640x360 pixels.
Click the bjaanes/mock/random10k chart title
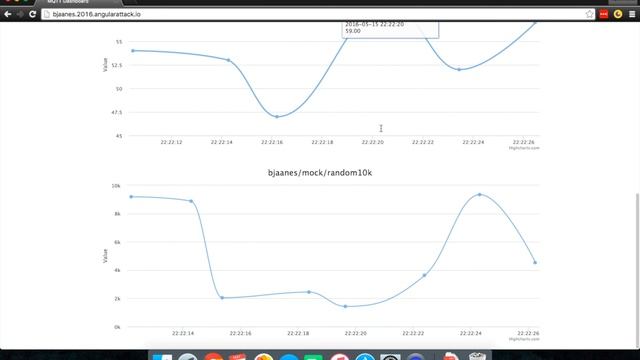coord(320,173)
